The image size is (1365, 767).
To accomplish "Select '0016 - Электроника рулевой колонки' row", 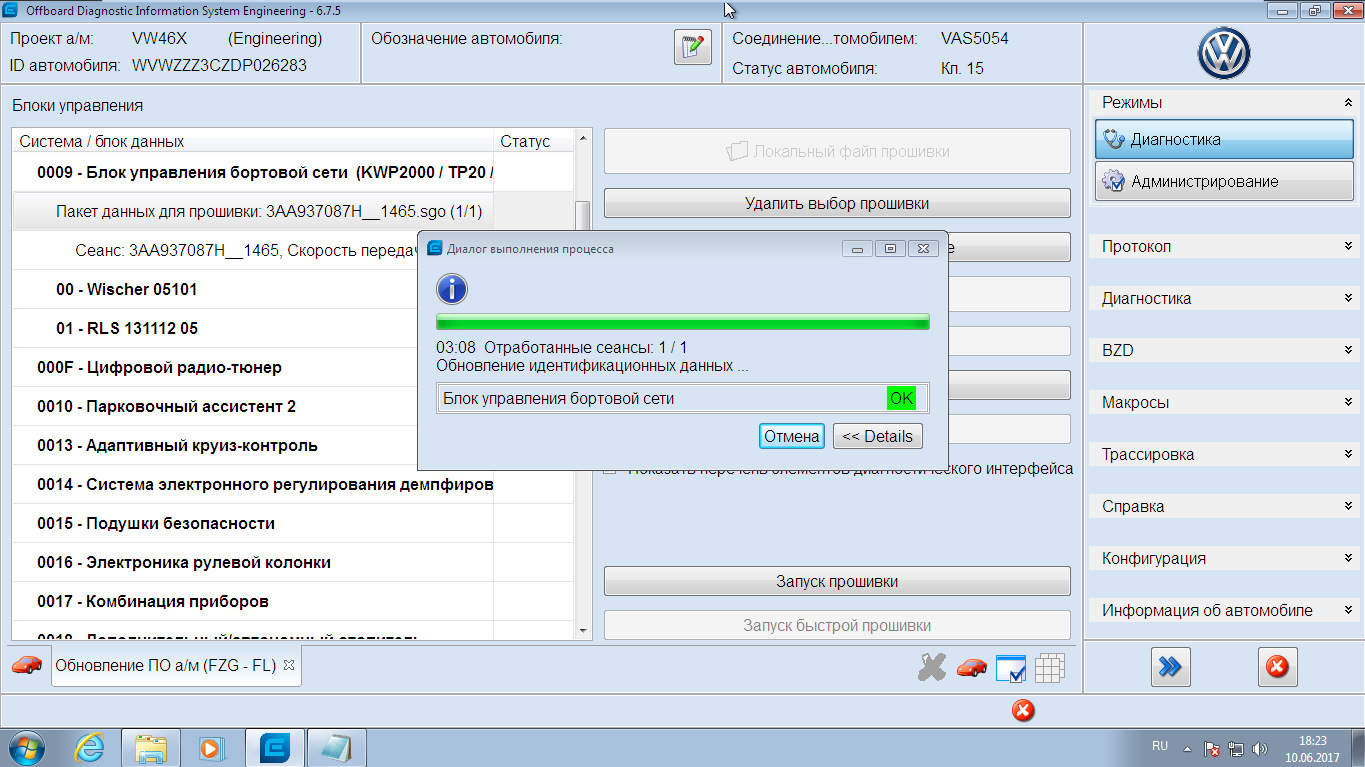I will point(293,562).
